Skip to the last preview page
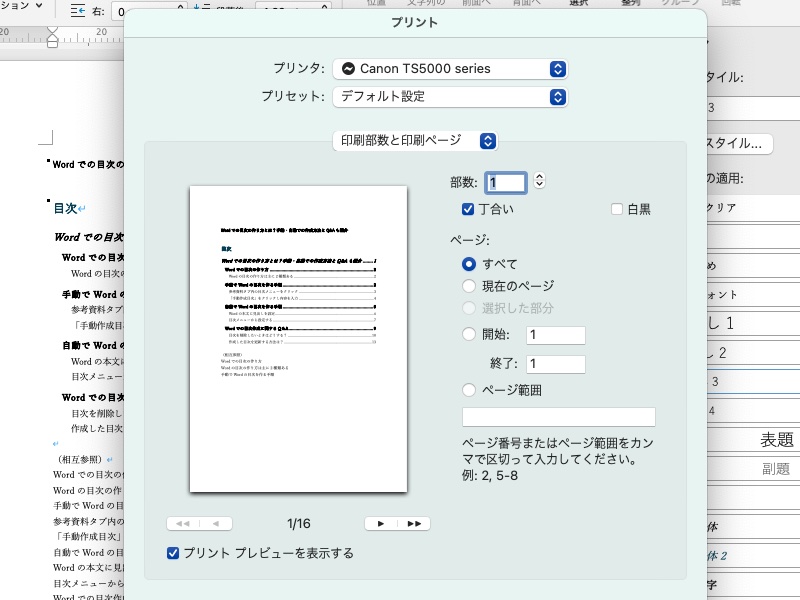The height and width of the screenshot is (600, 800). click(x=414, y=522)
